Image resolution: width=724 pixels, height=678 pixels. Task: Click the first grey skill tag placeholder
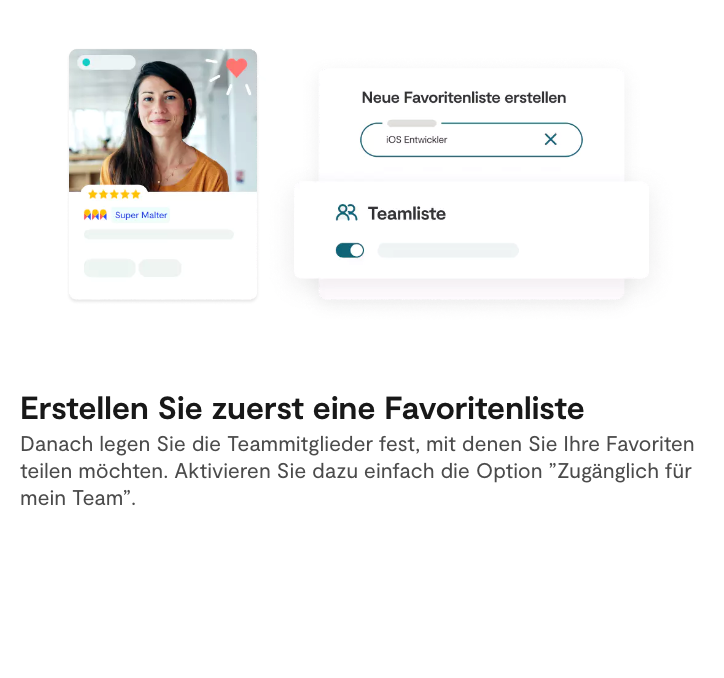click(x=109, y=268)
